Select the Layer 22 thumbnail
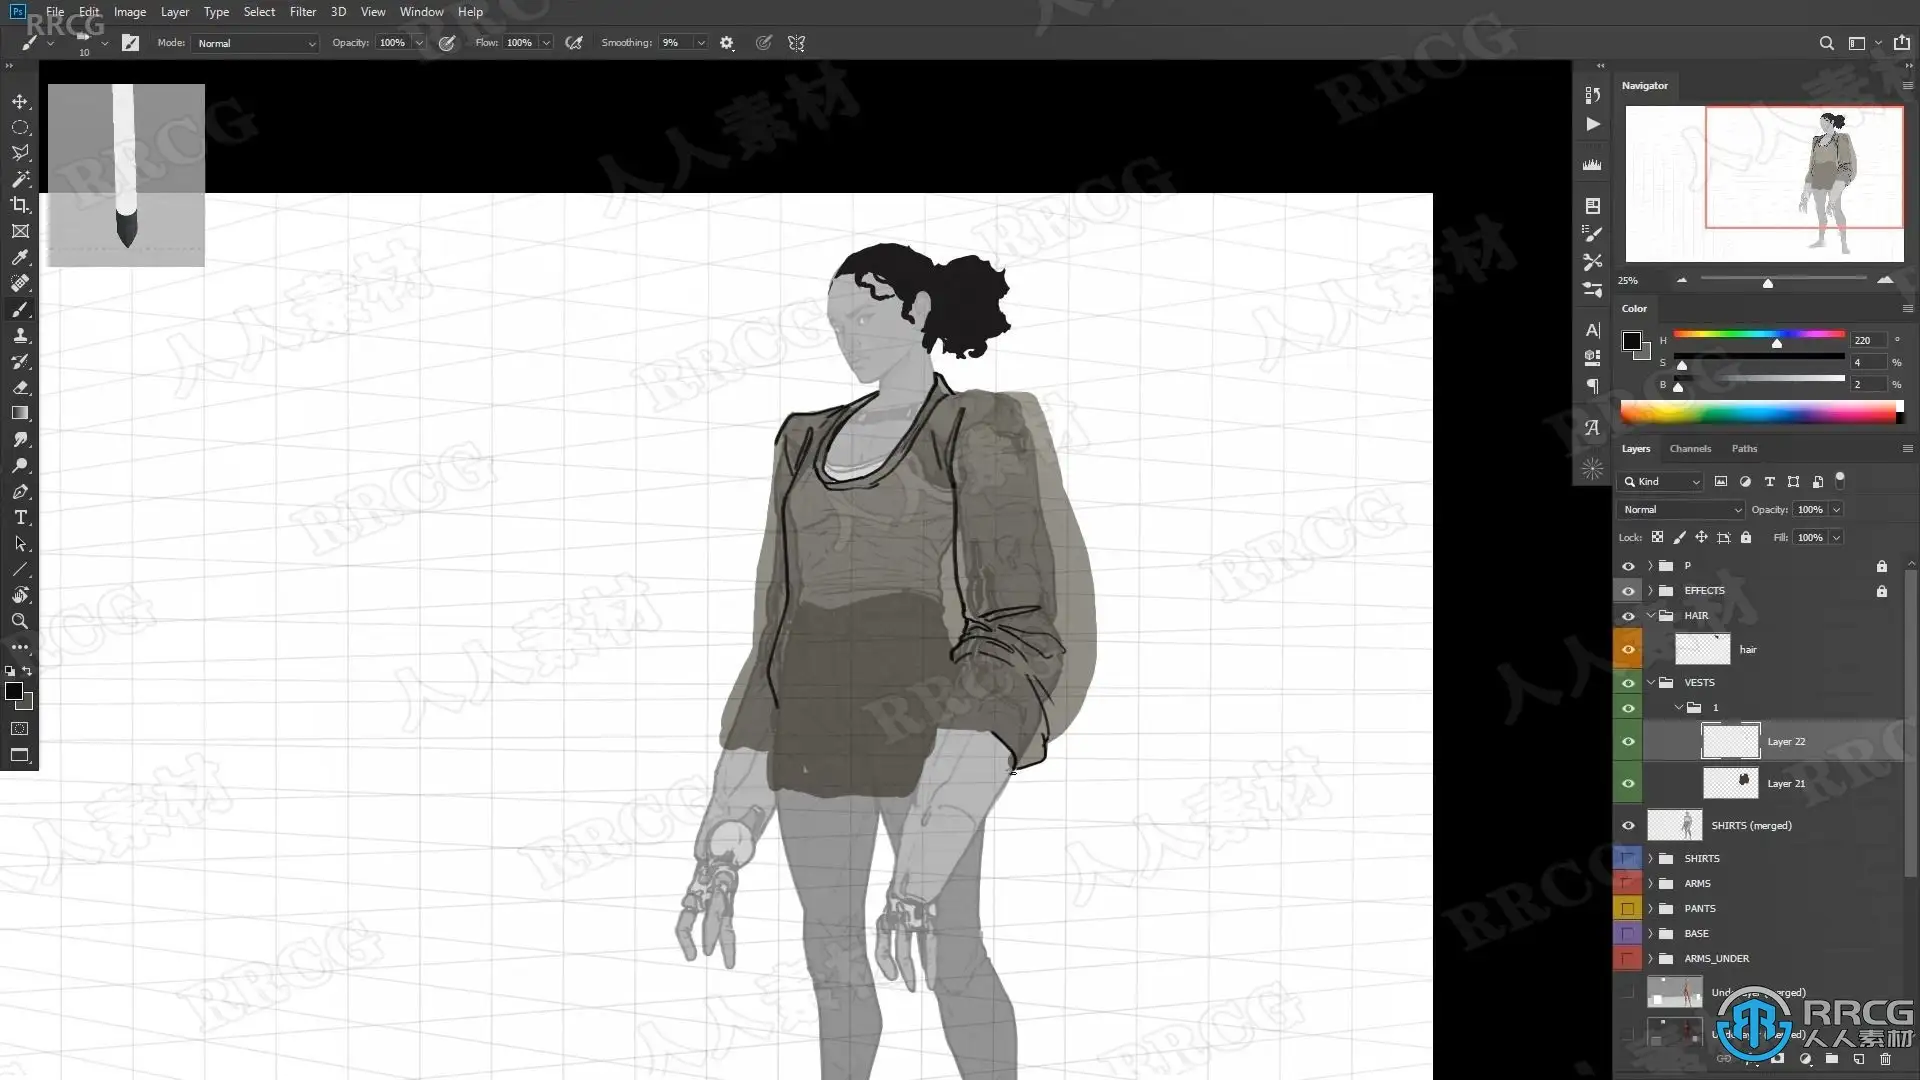The image size is (1920, 1080). [x=1730, y=742]
